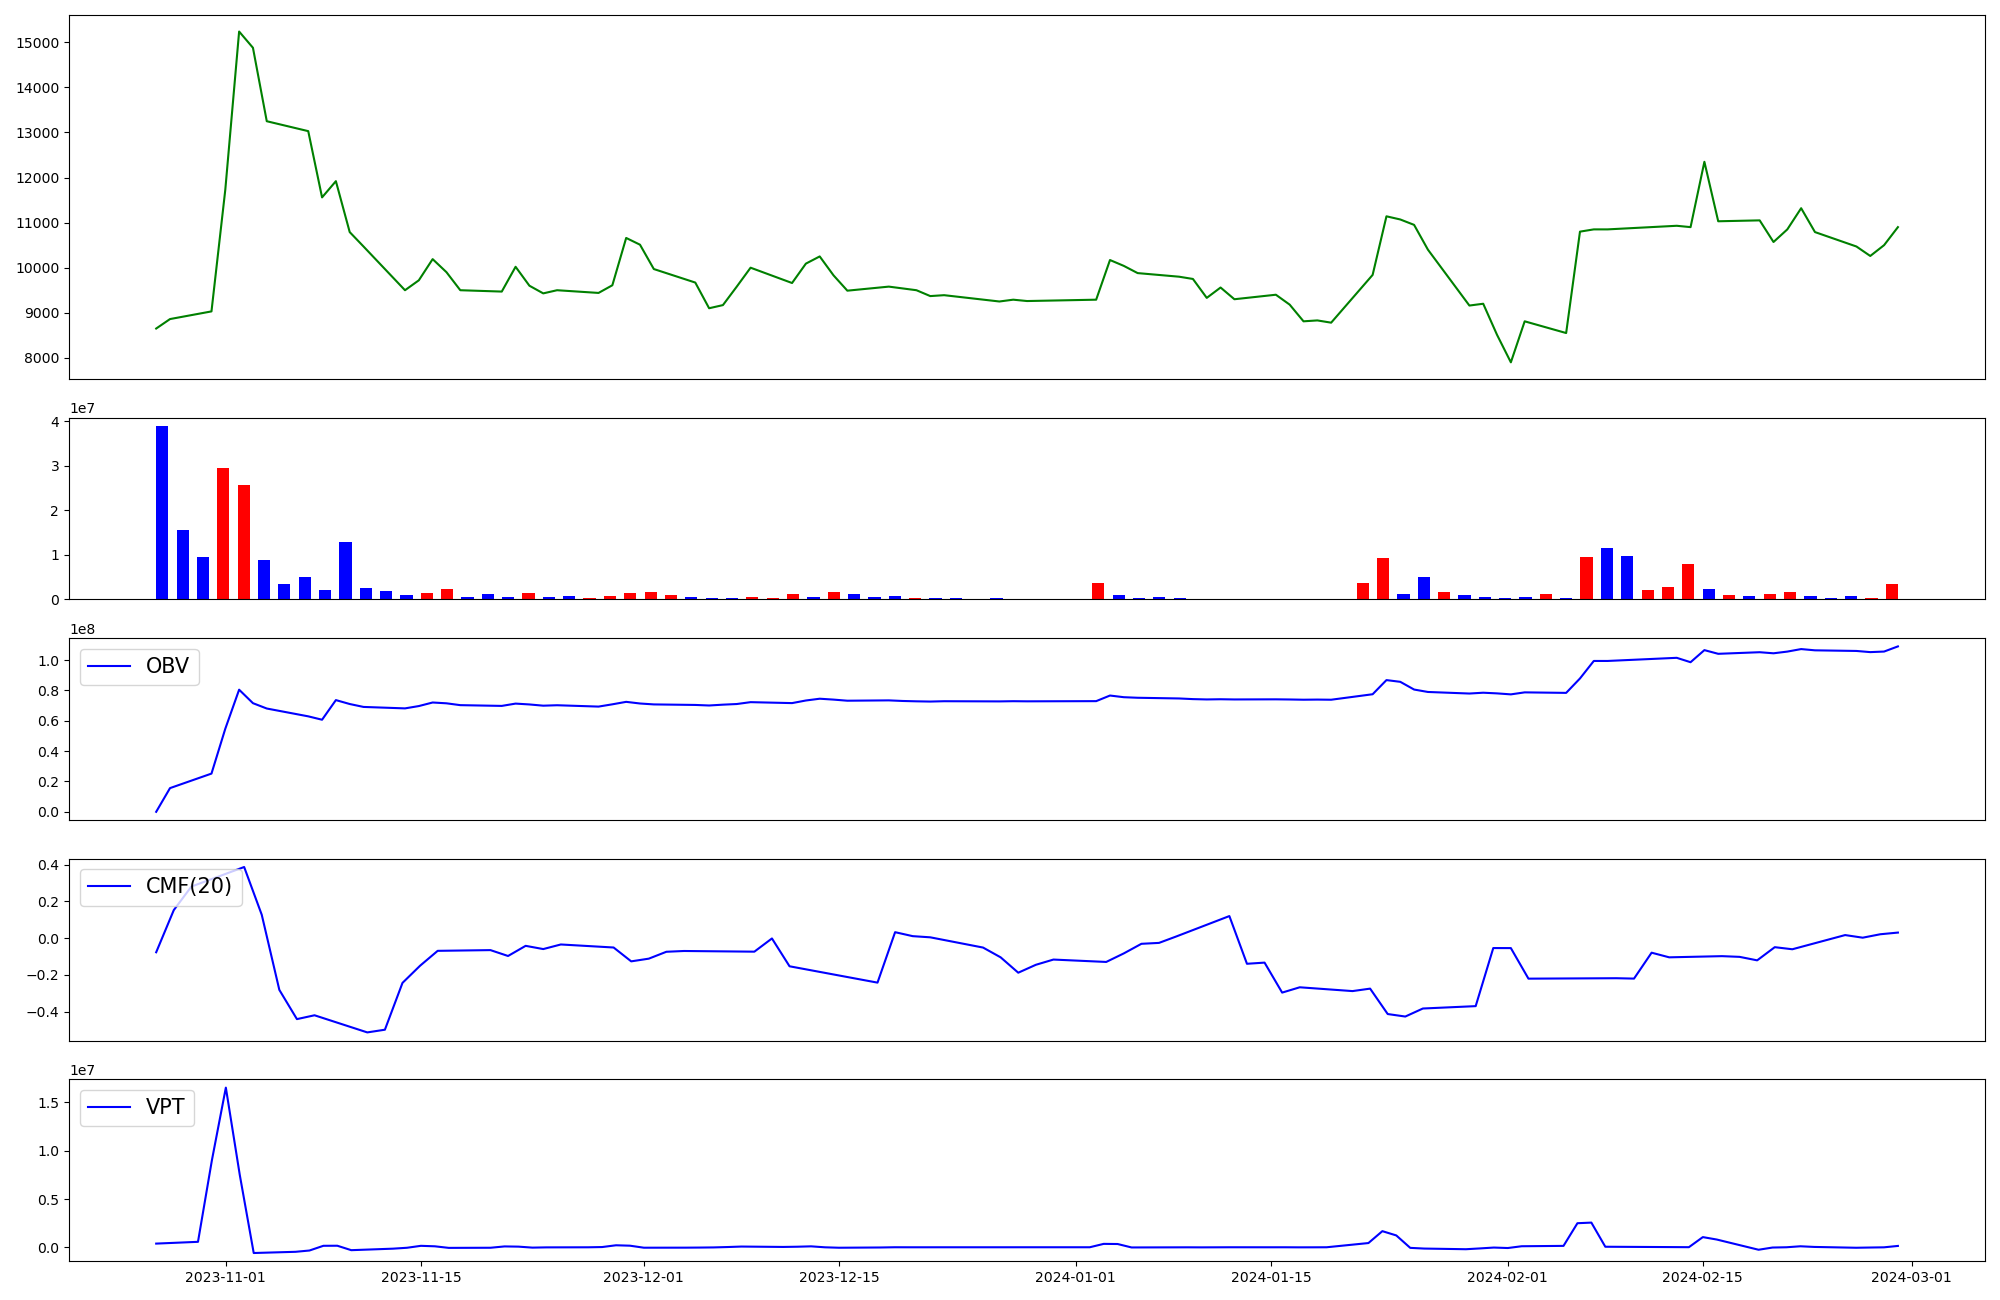
Task: Click the 1e7 exponent above volume chart
Action: click(82, 409)
